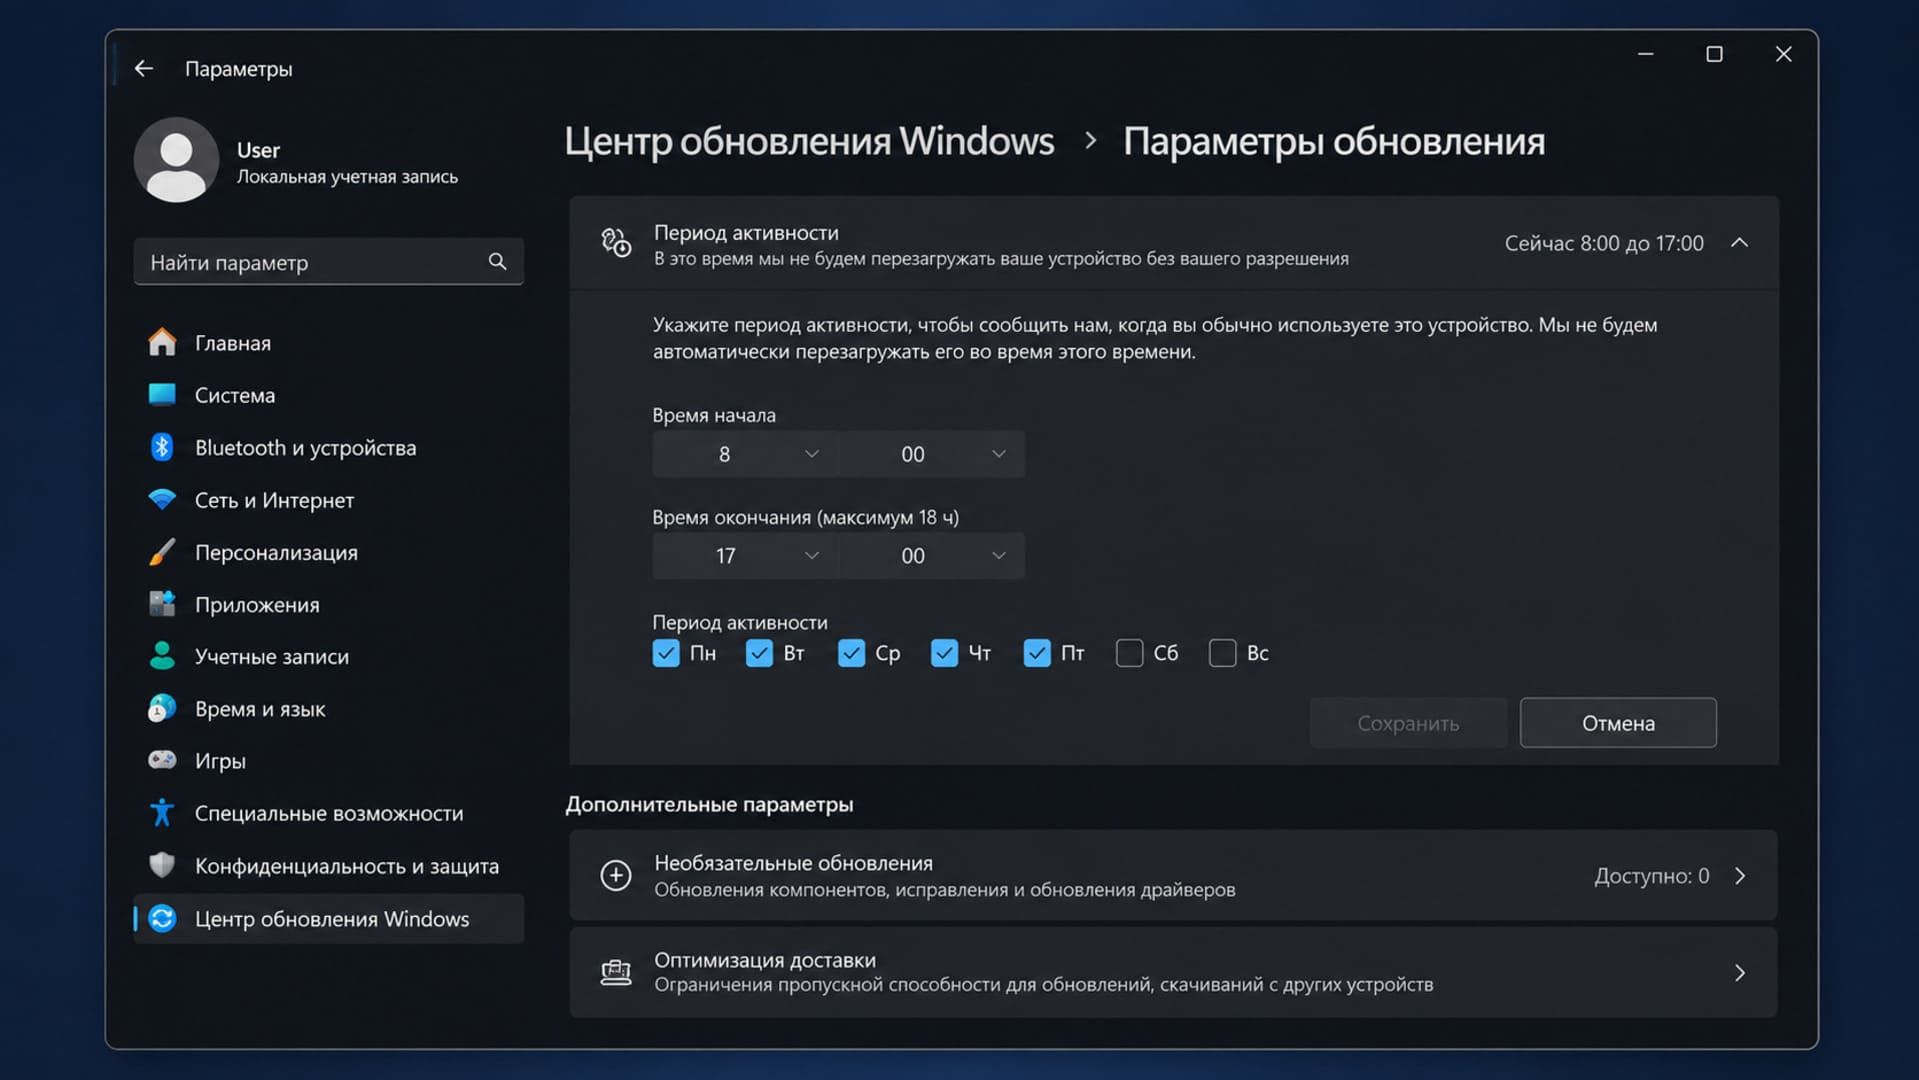Click the Персонализация brush icon
This screenshot has width=1919, height=1080.
point(162,552)
